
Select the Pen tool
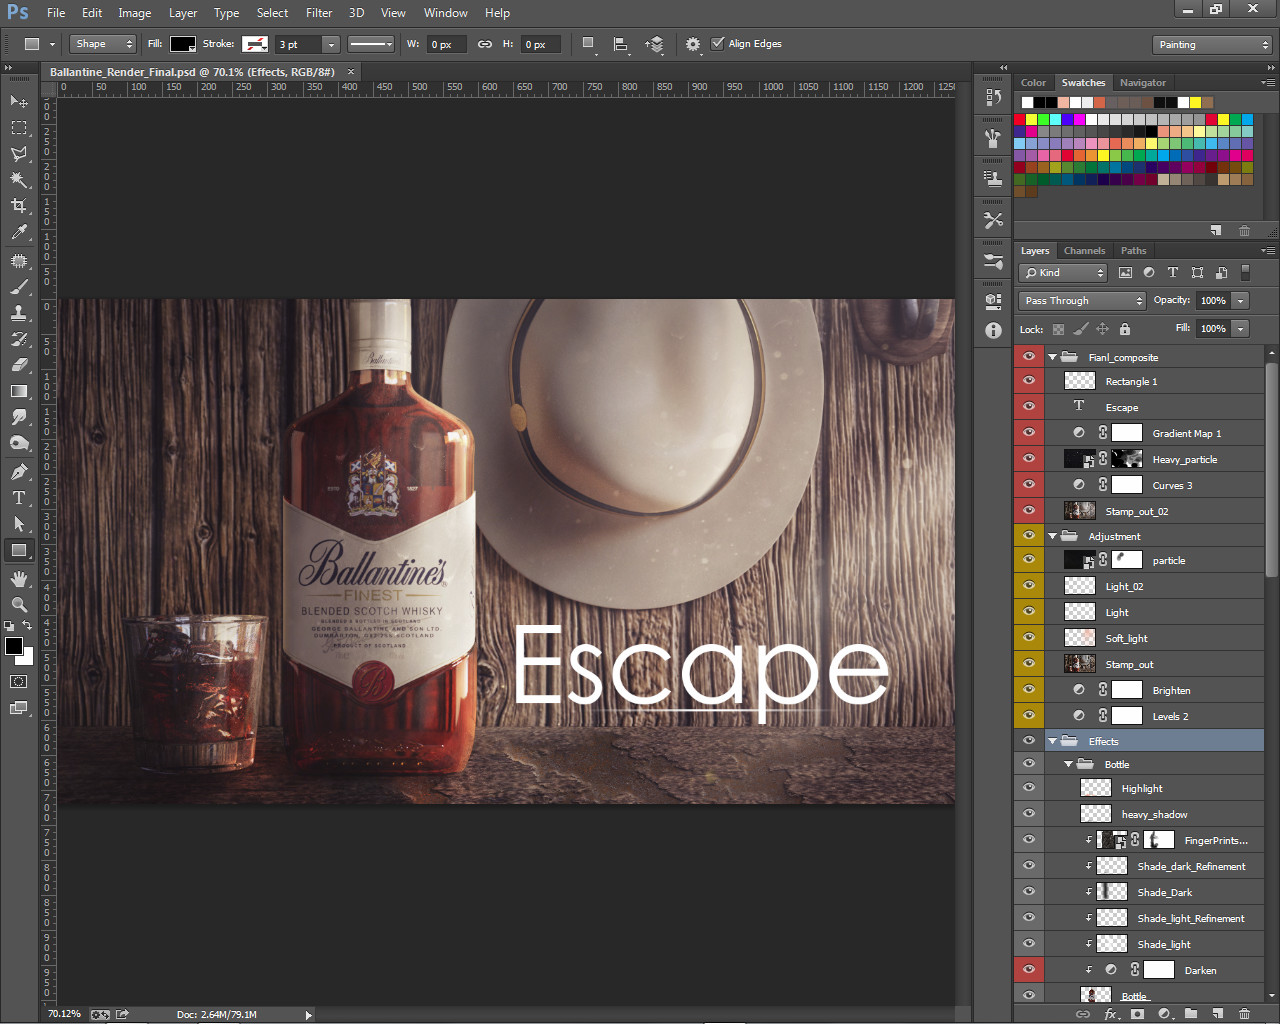click(19, 471)
